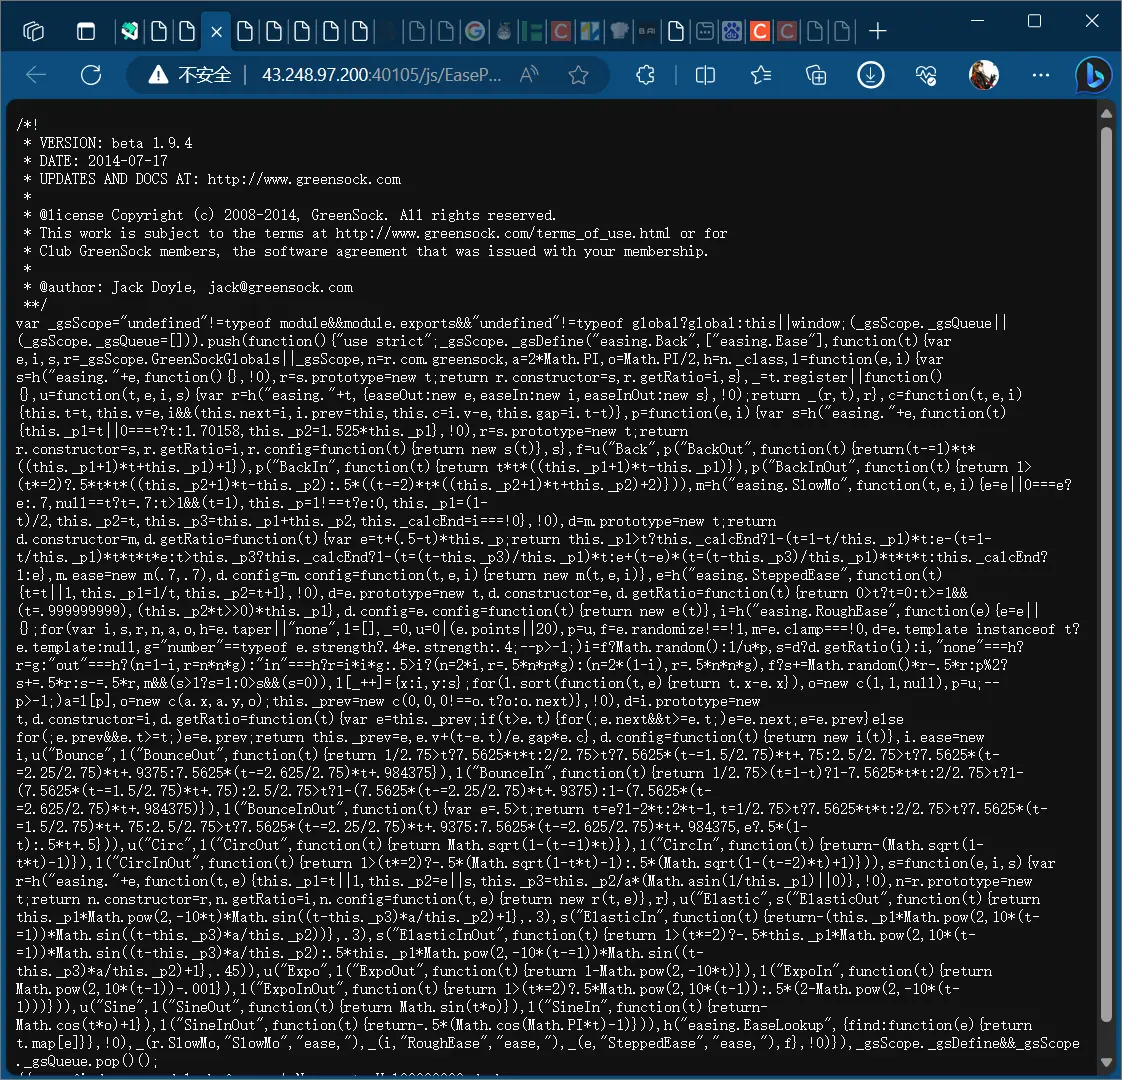Open the Collections icon
This screenshot has width=1122, height=1080.
point(816,75)
